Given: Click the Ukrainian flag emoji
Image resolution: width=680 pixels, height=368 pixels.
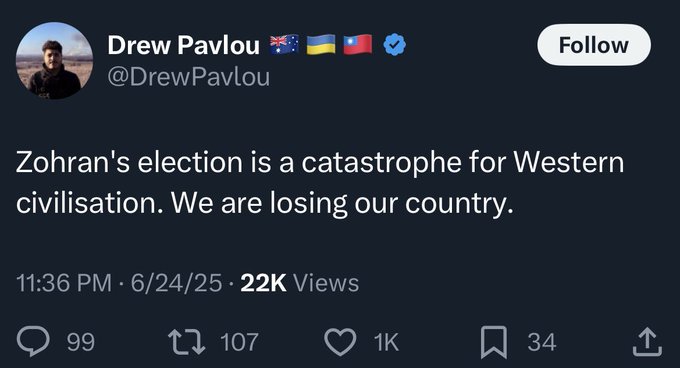Looking at the screenshot, I should click(x=321, y=44).
